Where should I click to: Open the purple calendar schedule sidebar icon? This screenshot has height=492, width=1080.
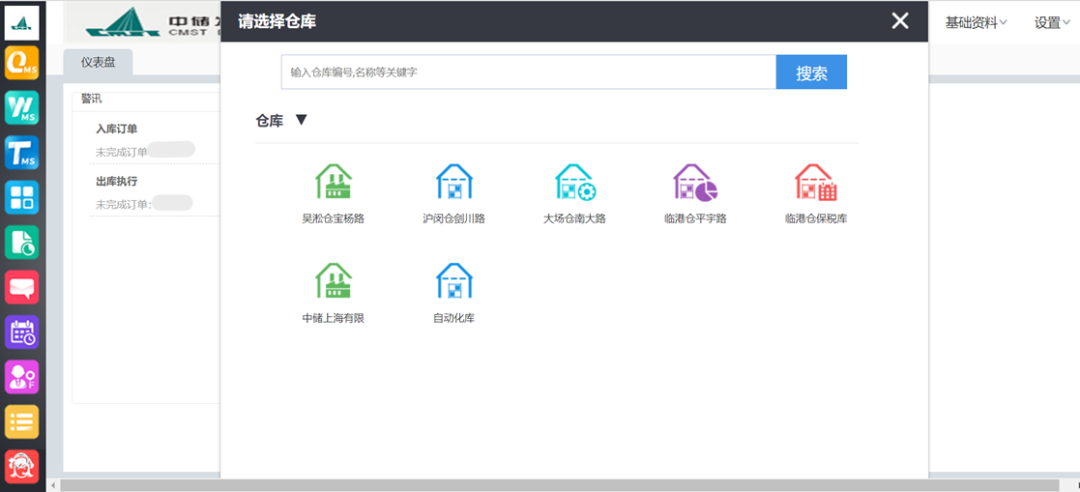click(x=22, y=332)
